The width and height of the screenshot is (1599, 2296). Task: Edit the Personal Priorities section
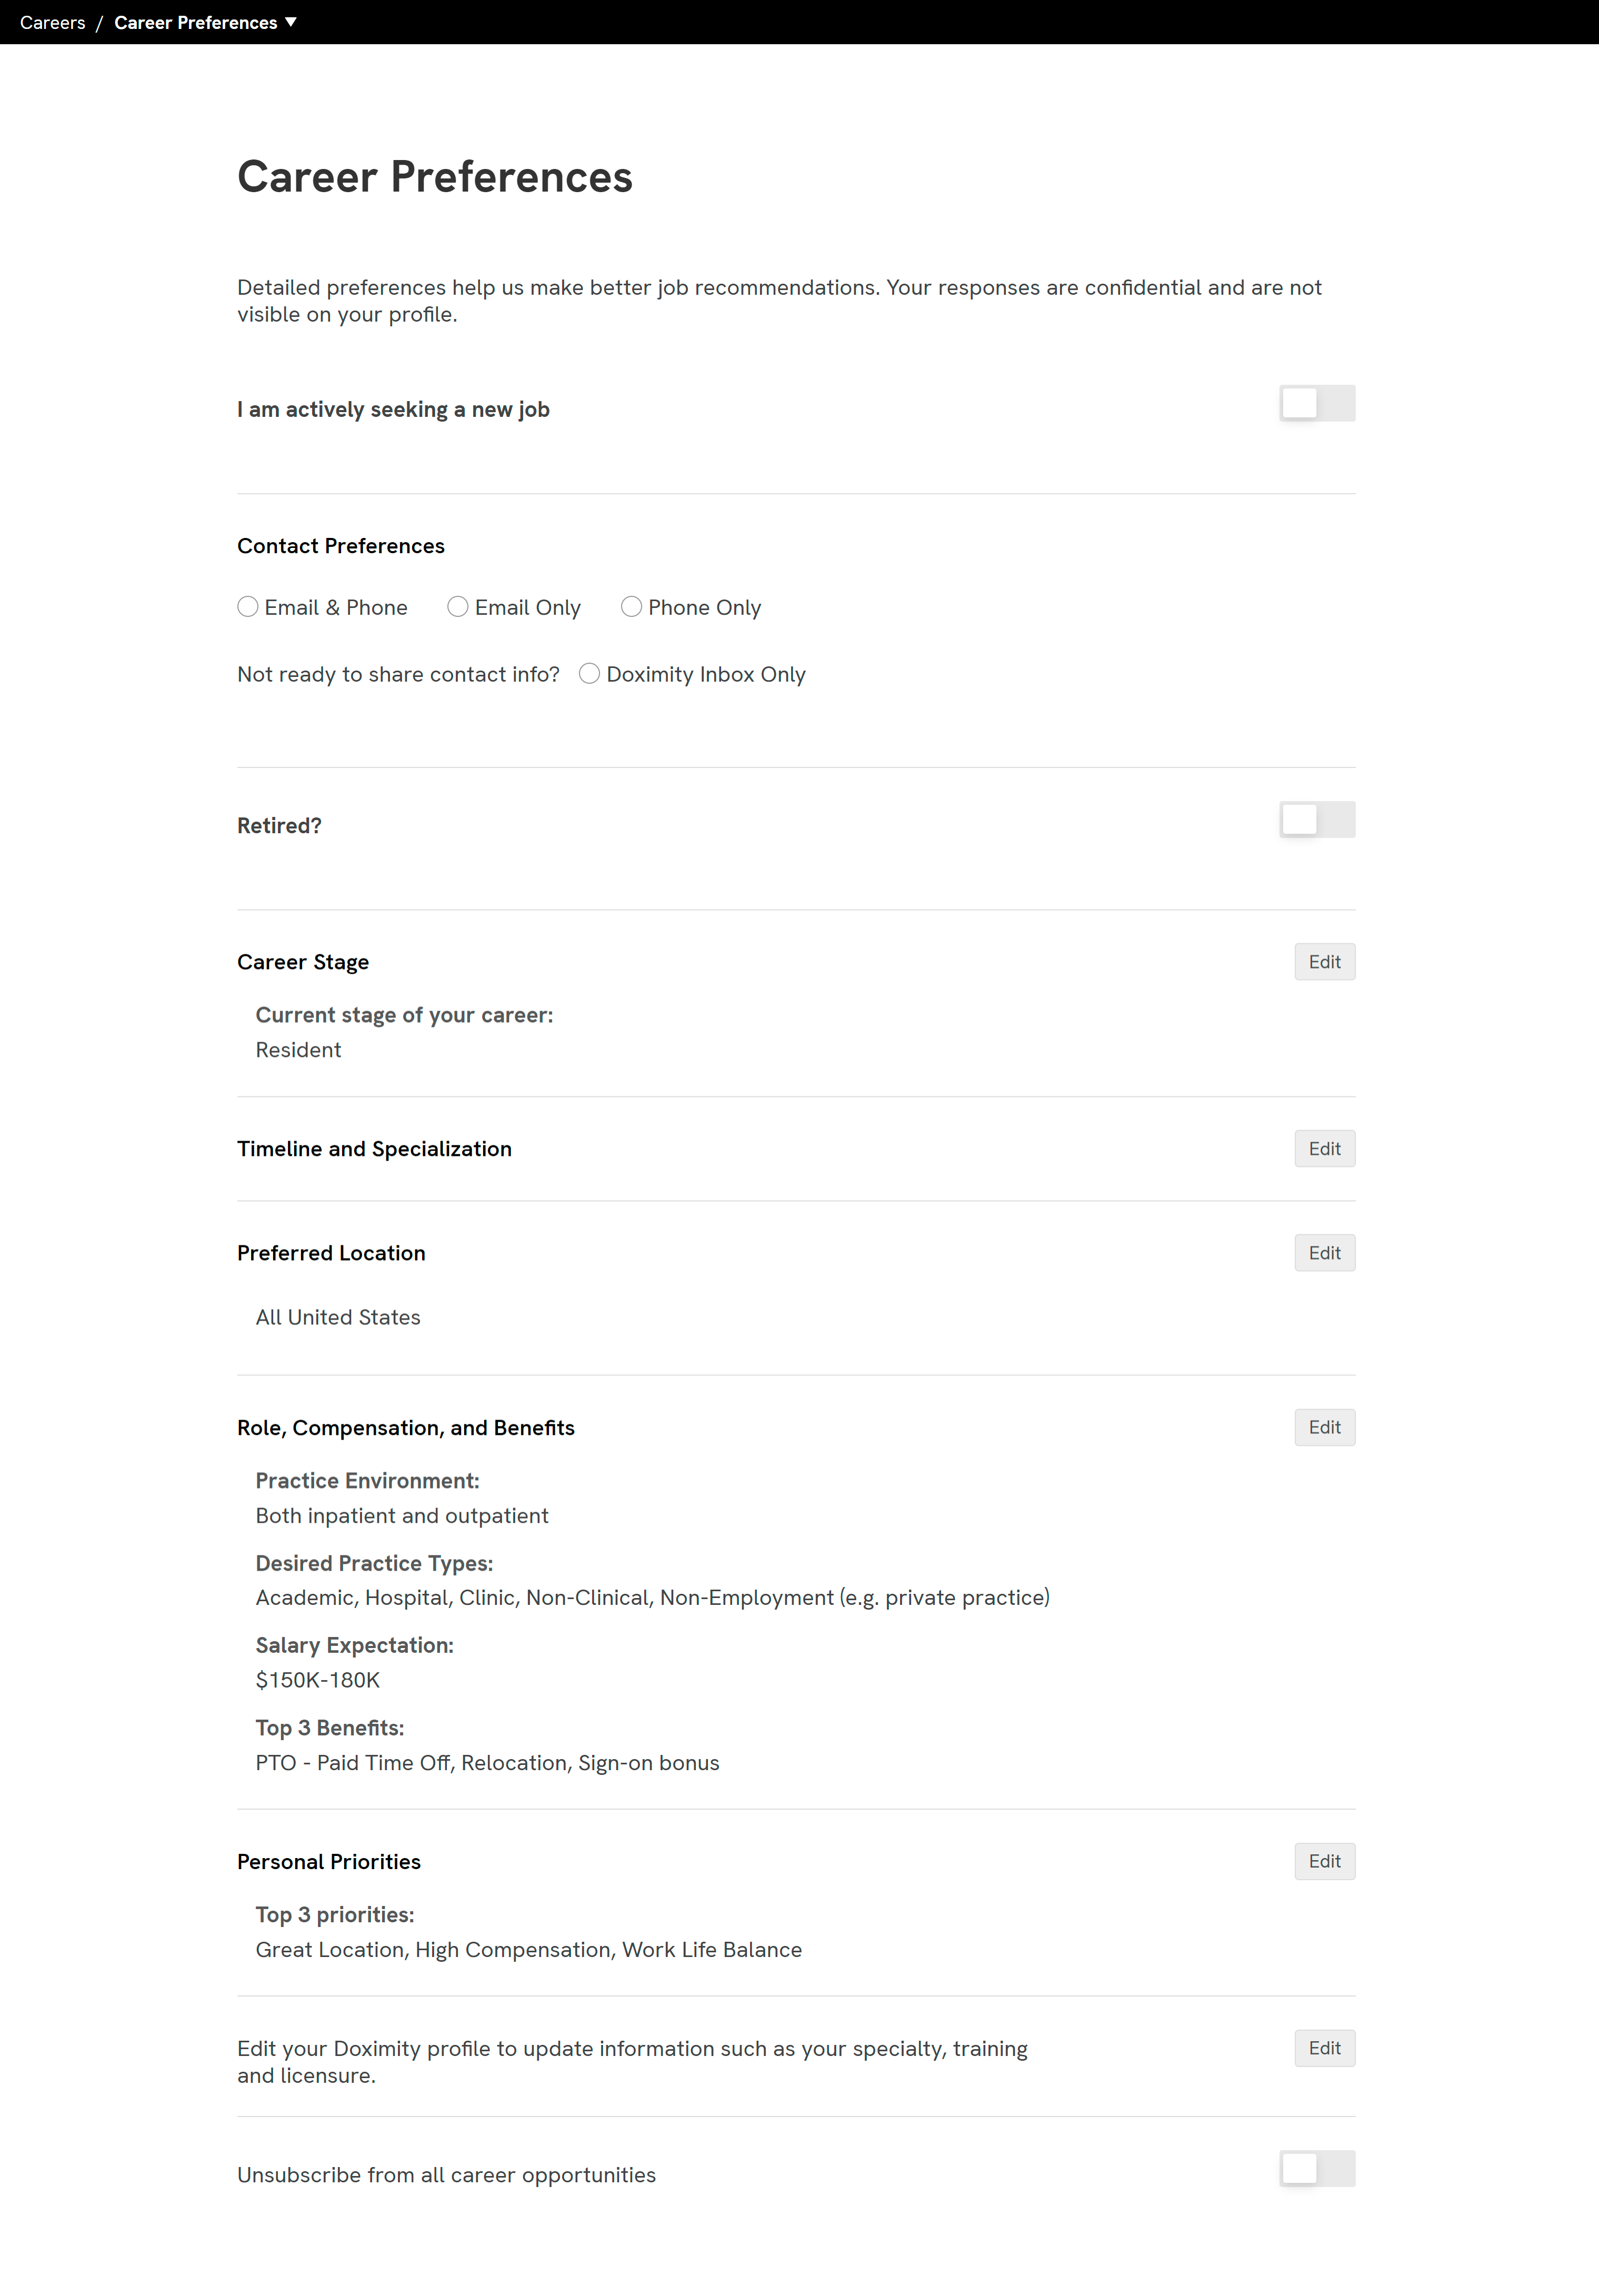(x=1325, y=1862)
